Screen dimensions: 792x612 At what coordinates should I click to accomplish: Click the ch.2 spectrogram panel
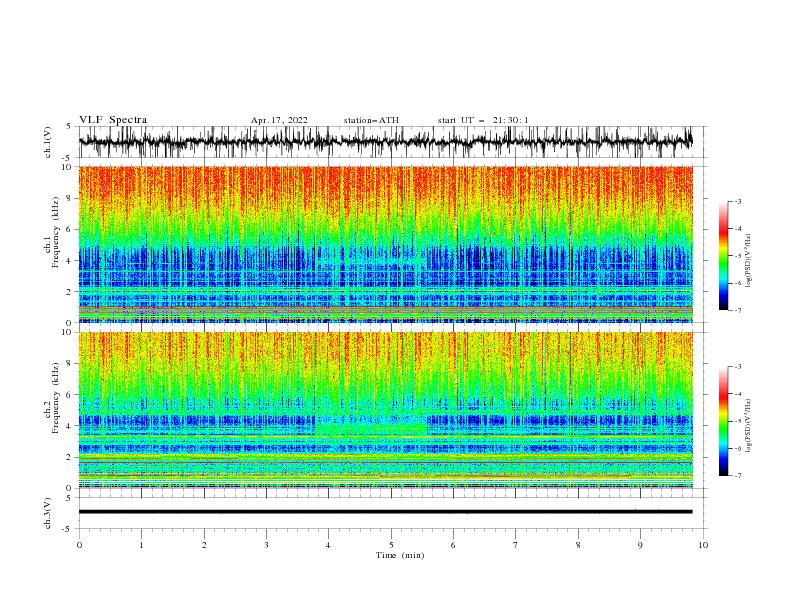pyautogui.click(x=385, y=410)
